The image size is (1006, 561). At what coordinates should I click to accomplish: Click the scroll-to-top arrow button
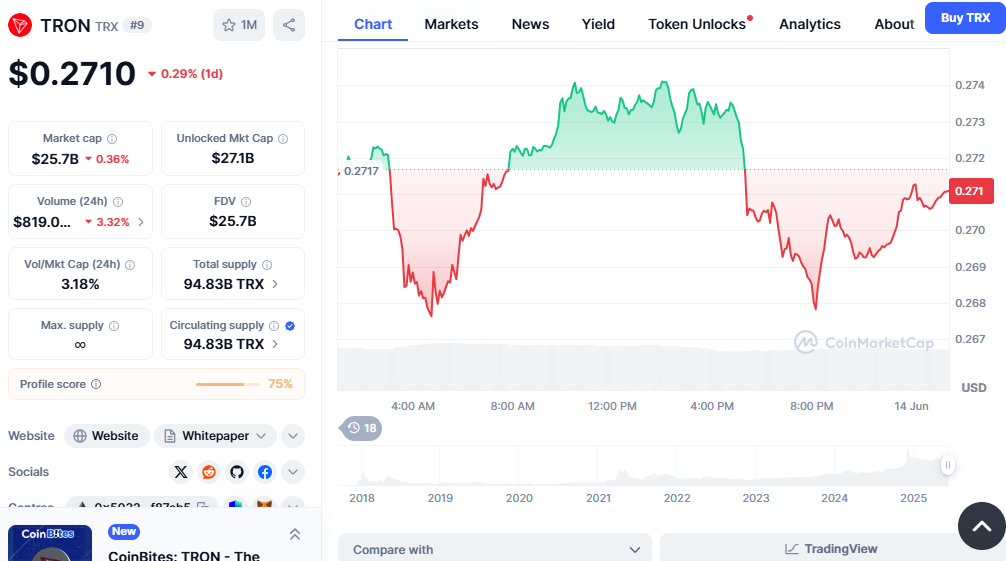[981, 525]
